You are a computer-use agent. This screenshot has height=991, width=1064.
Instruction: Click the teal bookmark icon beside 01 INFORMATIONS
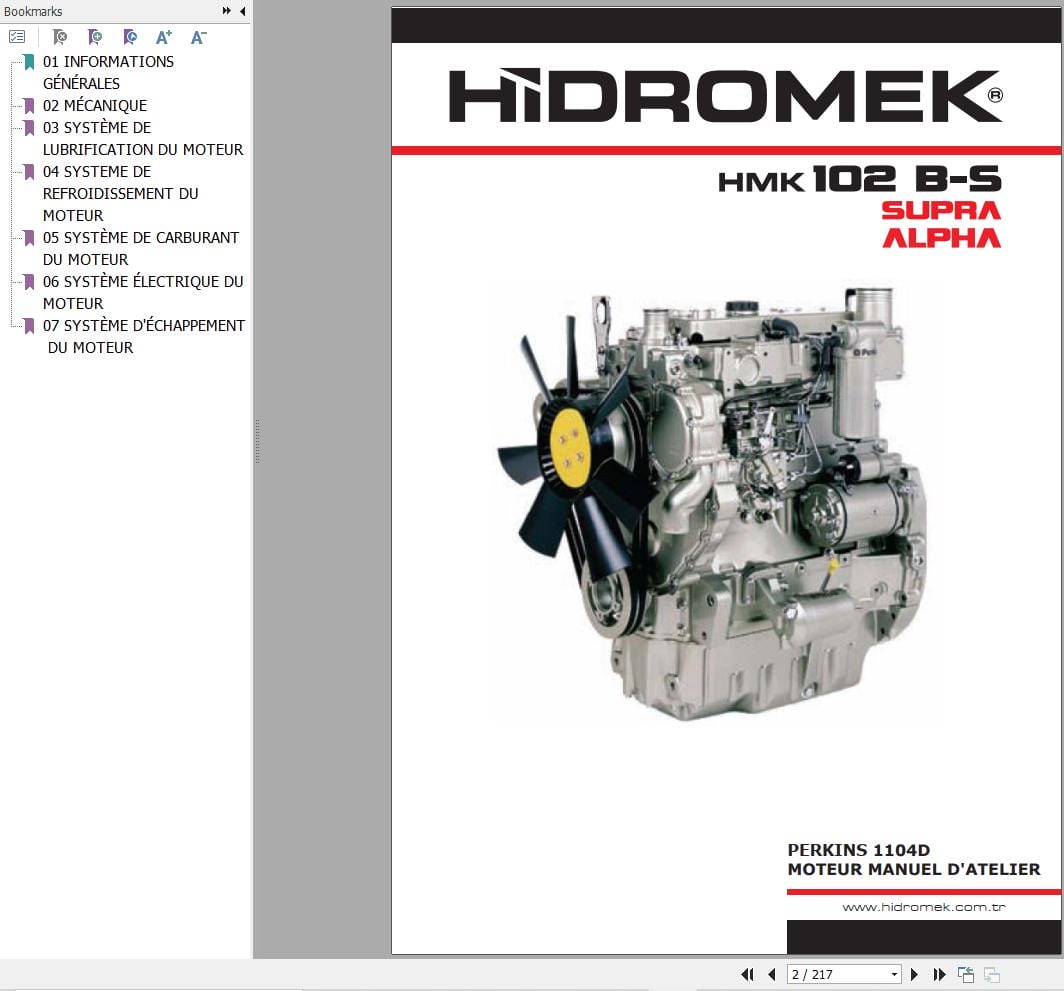29,62
